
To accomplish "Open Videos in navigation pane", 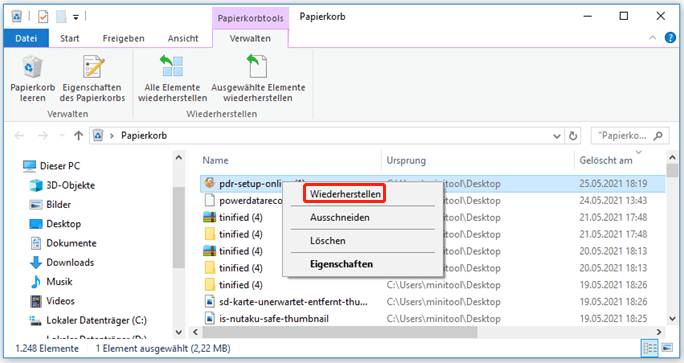I will pyautogui.click(x=52, y=301).
